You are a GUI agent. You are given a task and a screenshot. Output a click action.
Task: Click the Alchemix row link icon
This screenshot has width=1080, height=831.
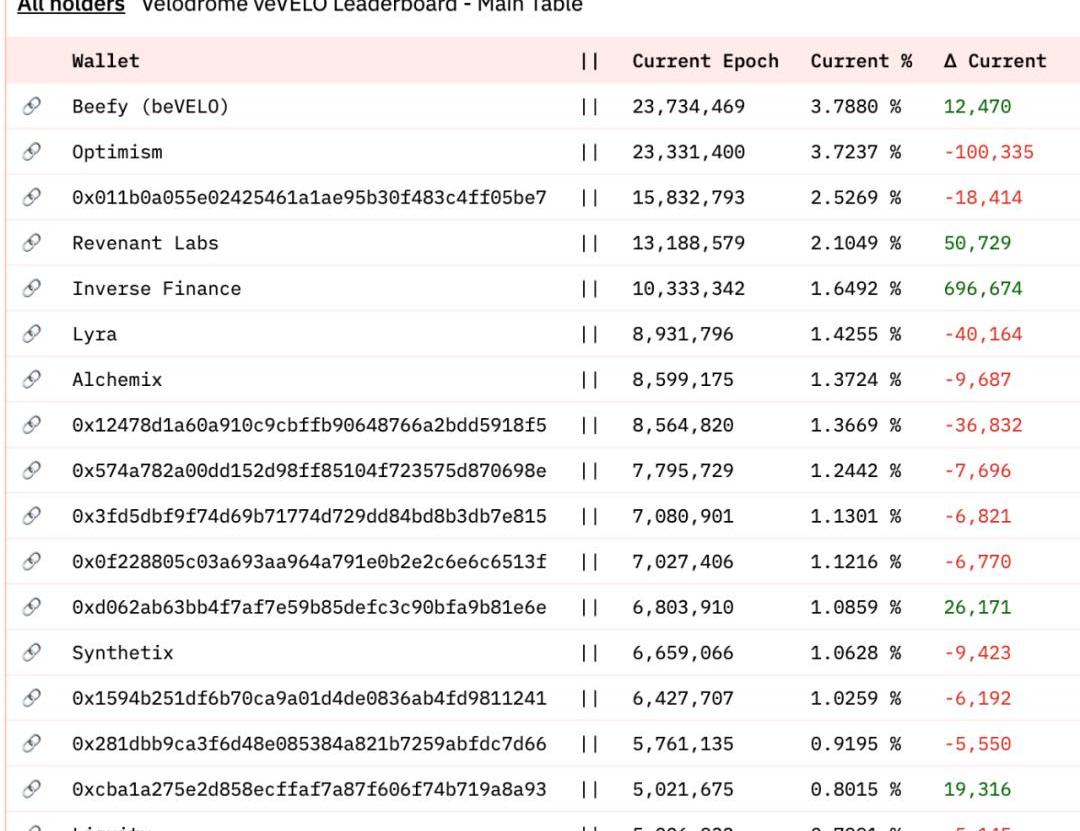[32, 379]
